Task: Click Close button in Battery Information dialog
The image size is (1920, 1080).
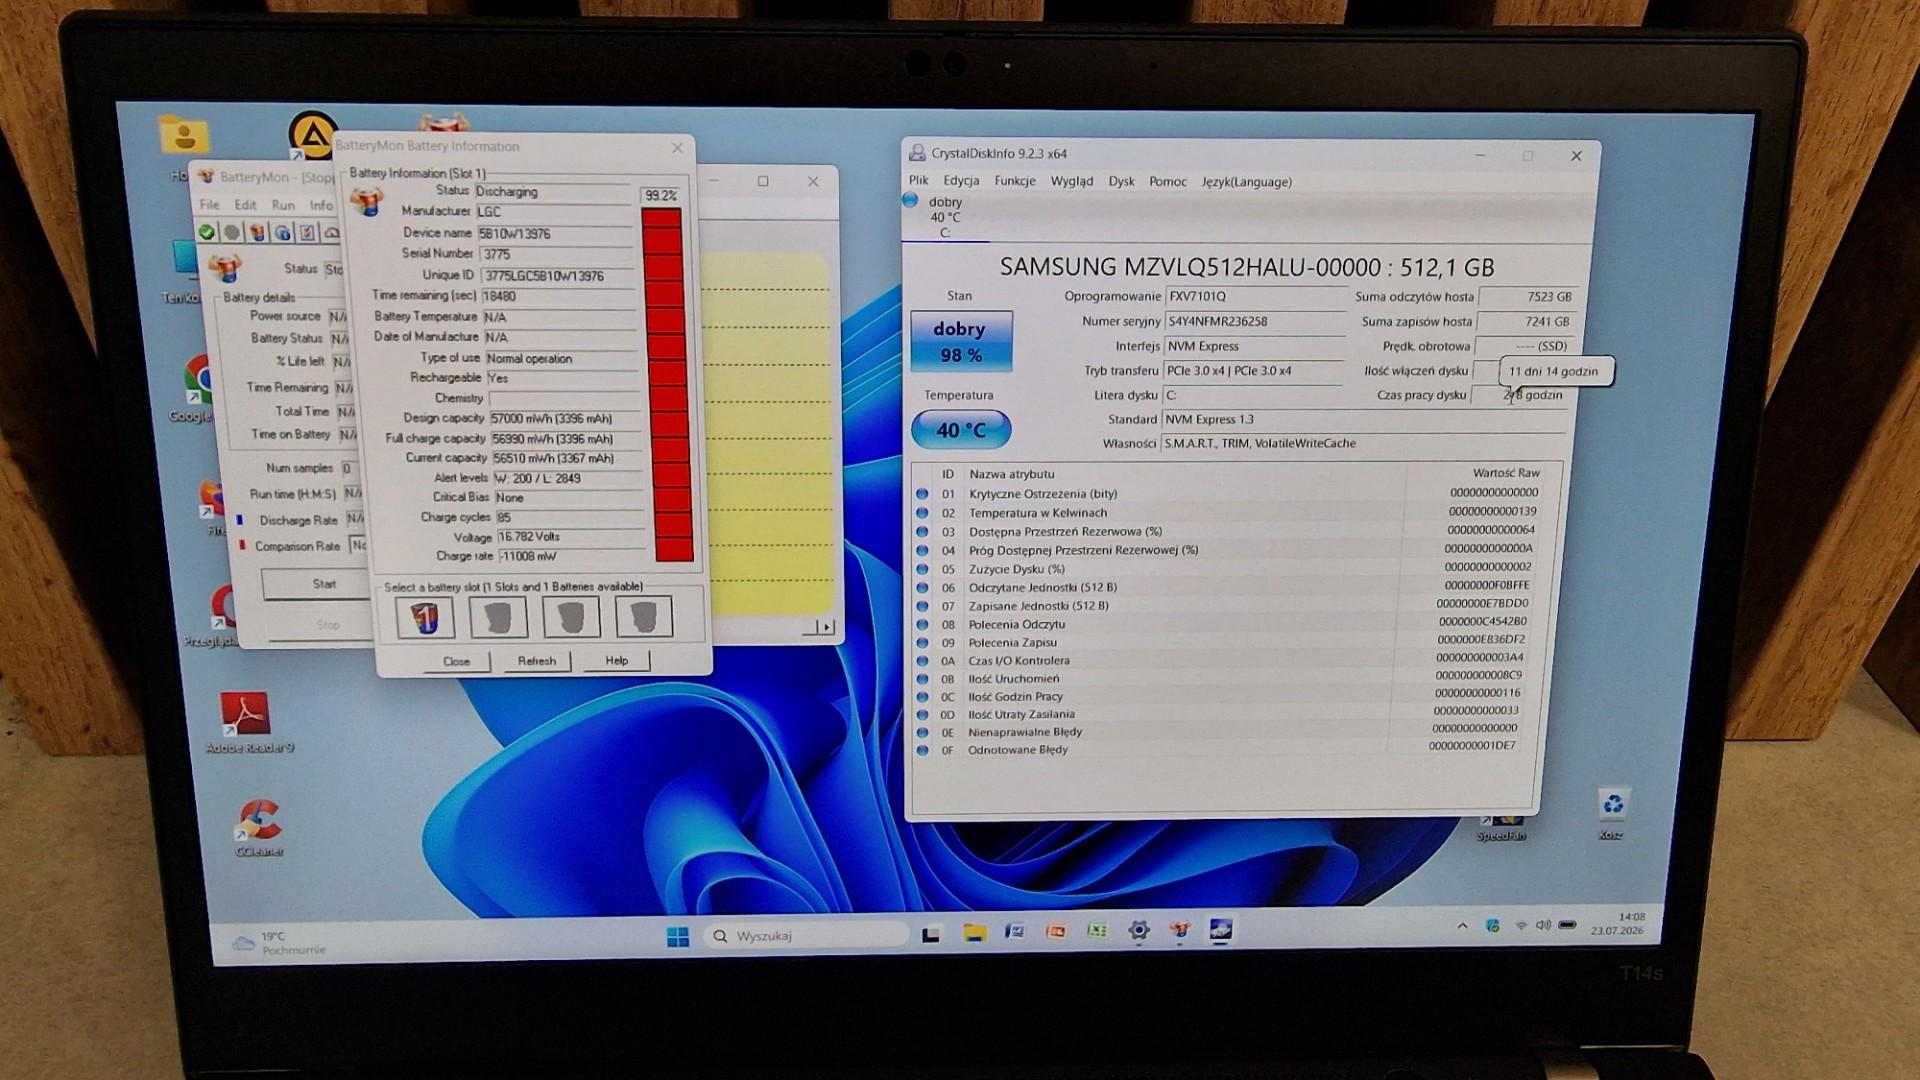Action: (x=456, y=661)
